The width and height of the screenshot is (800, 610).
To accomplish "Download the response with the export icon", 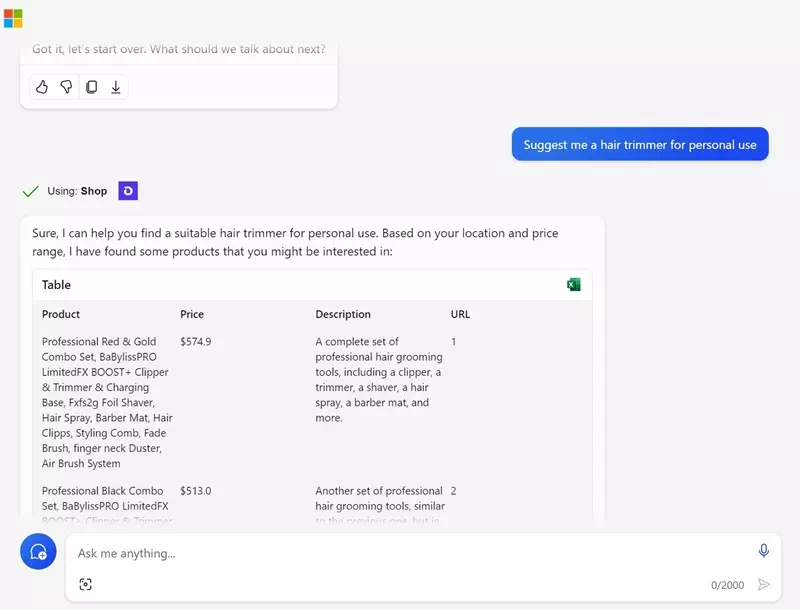I will pyautogui.click(x=116, y=87).
